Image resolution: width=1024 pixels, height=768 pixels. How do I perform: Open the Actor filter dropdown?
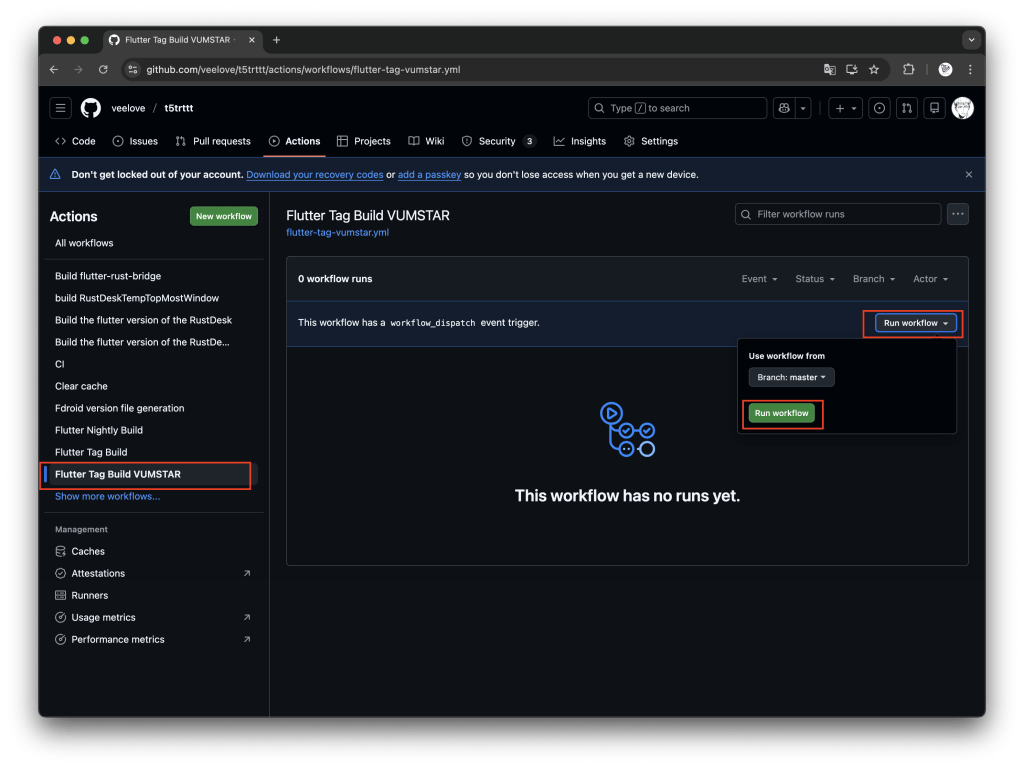pos(930,279)
